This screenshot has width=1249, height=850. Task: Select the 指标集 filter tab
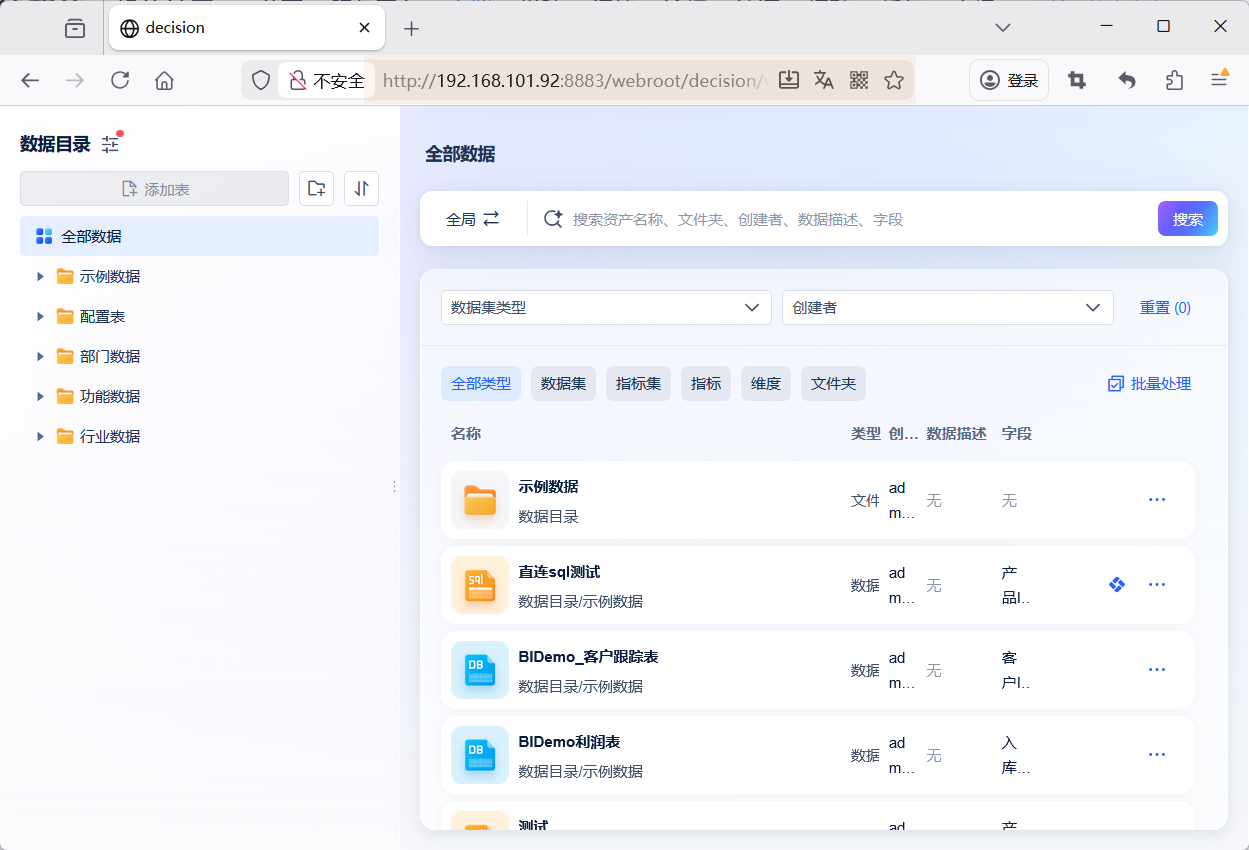point(638,383)
